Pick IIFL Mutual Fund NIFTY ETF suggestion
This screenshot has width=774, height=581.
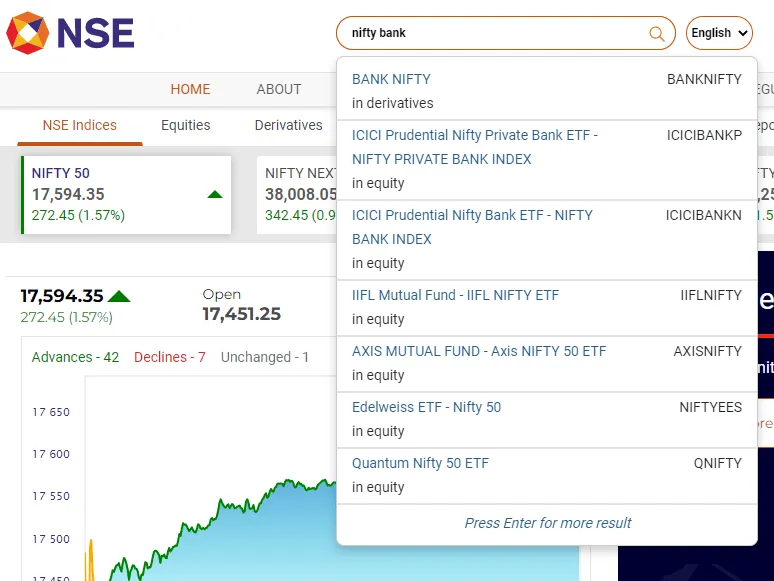(455, 295)
